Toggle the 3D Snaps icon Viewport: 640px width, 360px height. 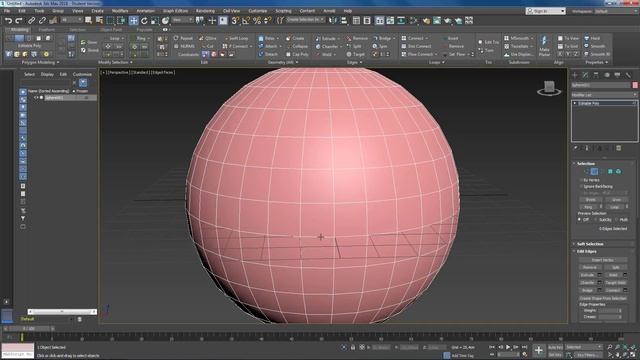coord(235,20)
